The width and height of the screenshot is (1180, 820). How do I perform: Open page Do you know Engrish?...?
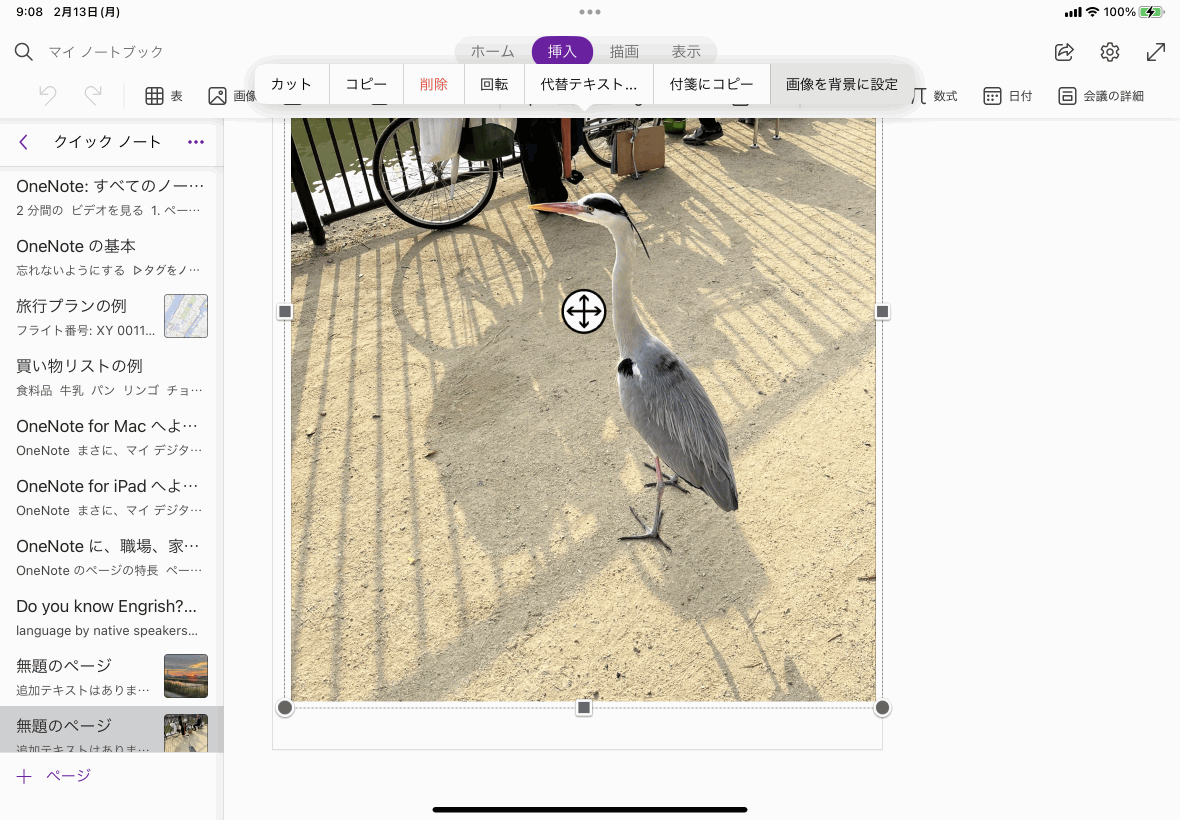click(x=111, y=618)
